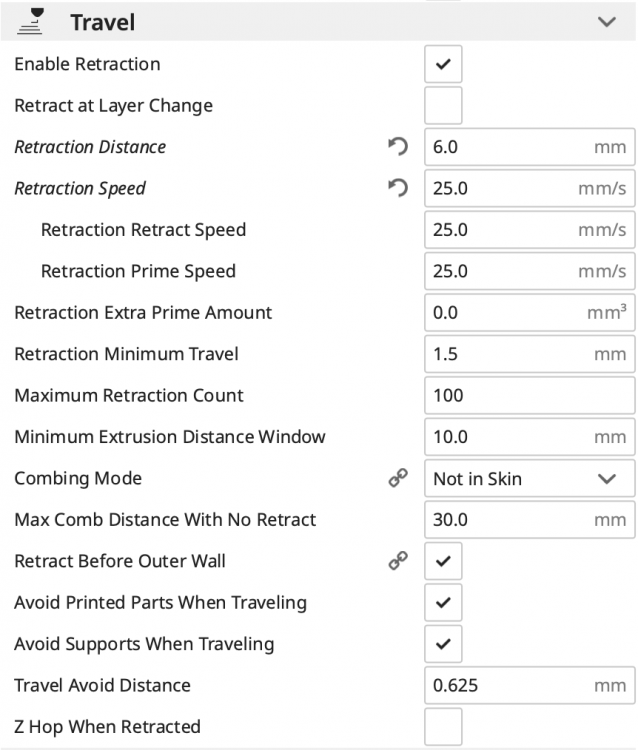638x750 pixels.
Task: Click the Travel category icon
Action: (x=30, y=22)
